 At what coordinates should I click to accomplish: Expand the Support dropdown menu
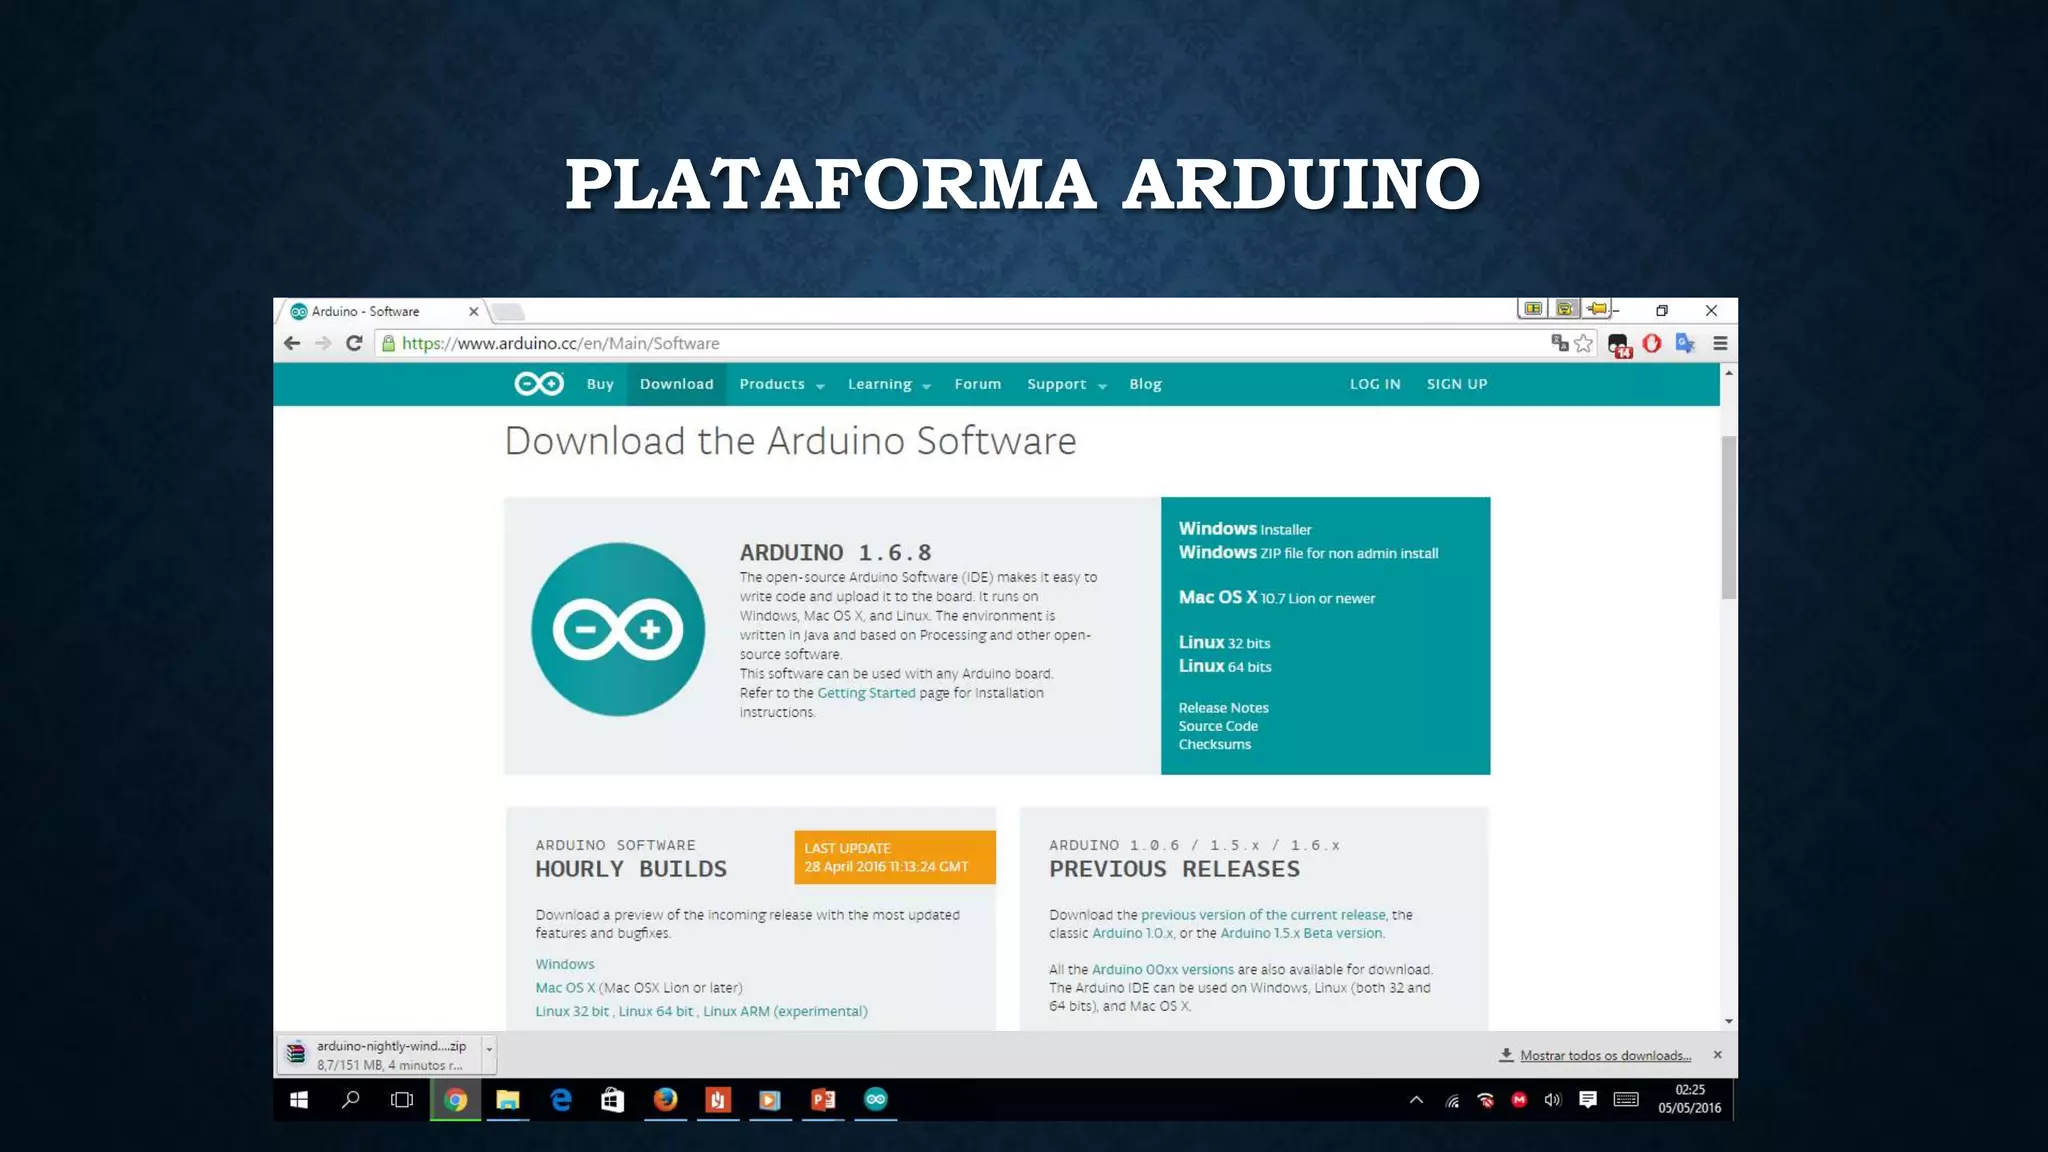[x=1066, y=384]
